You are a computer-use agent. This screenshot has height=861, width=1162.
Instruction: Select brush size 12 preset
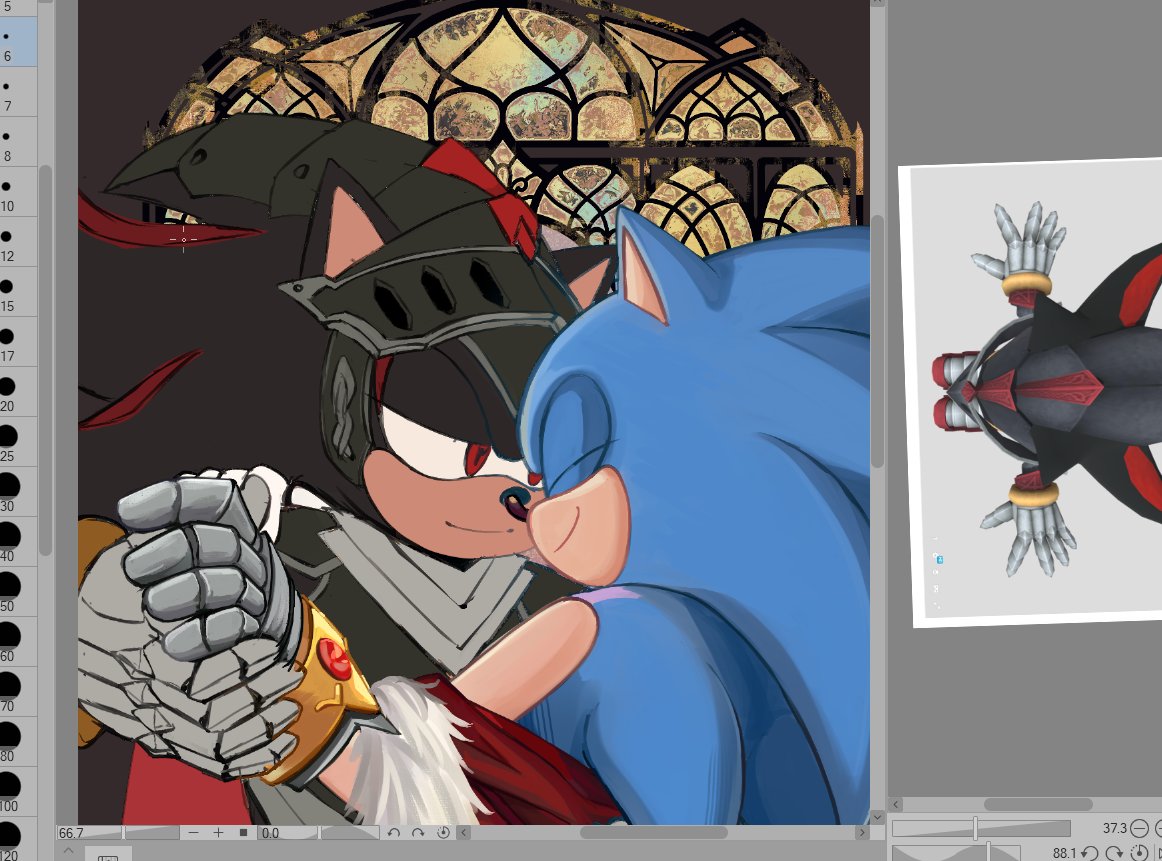18,242
